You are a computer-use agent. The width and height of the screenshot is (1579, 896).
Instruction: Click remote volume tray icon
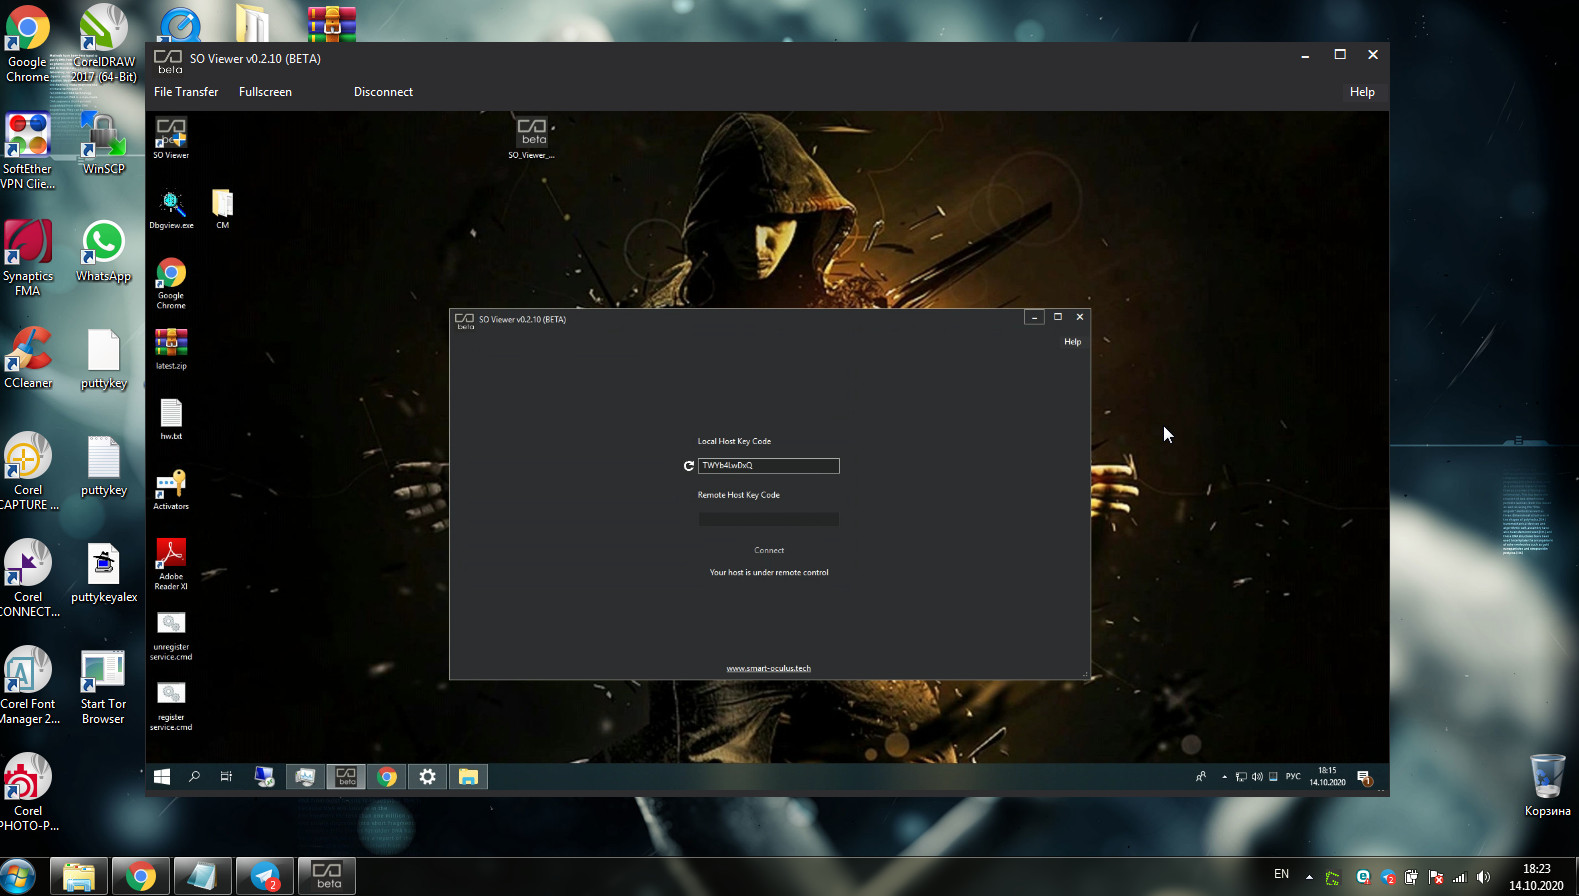pos(1257,777)
